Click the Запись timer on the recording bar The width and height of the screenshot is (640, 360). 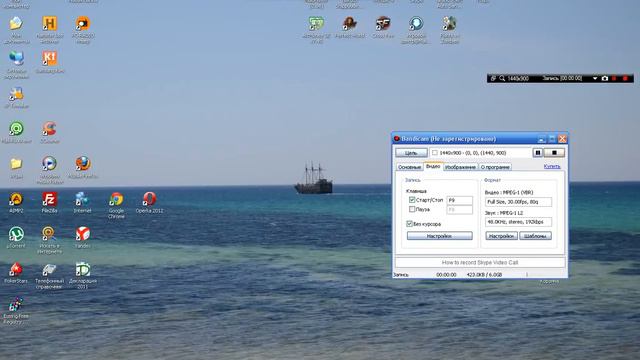tap(562, 78)
